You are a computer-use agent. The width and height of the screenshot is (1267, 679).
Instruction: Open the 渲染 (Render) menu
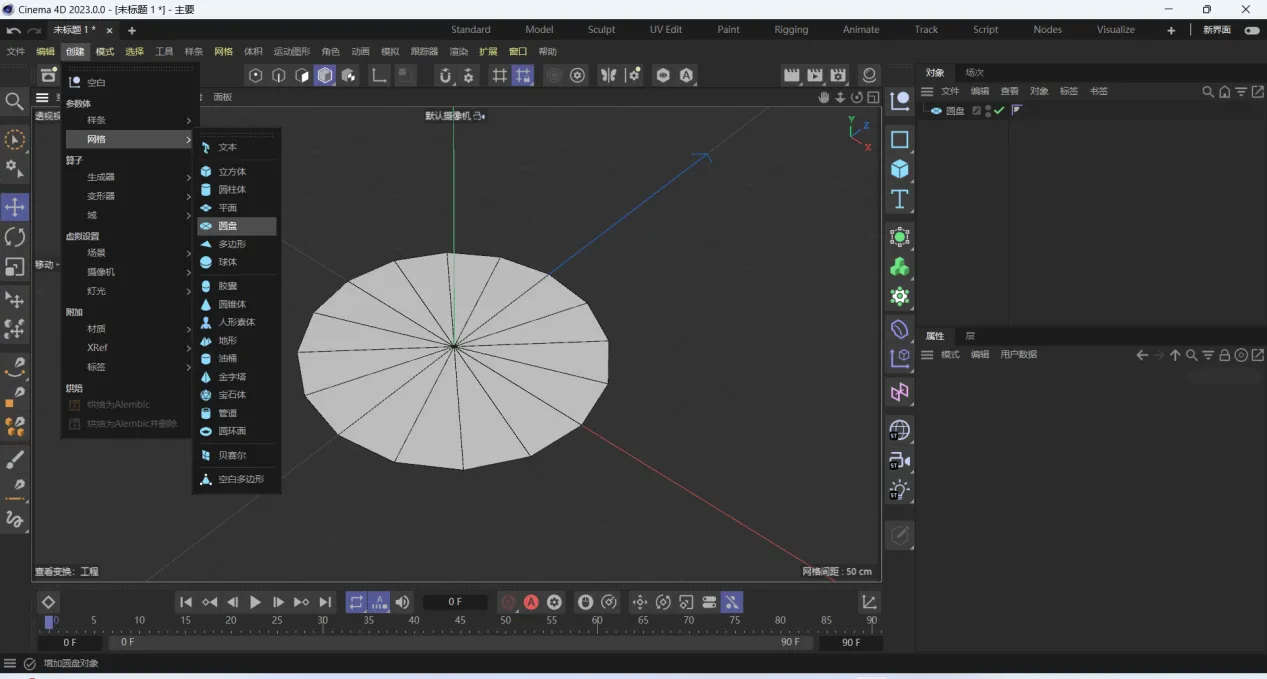point(458,51)
